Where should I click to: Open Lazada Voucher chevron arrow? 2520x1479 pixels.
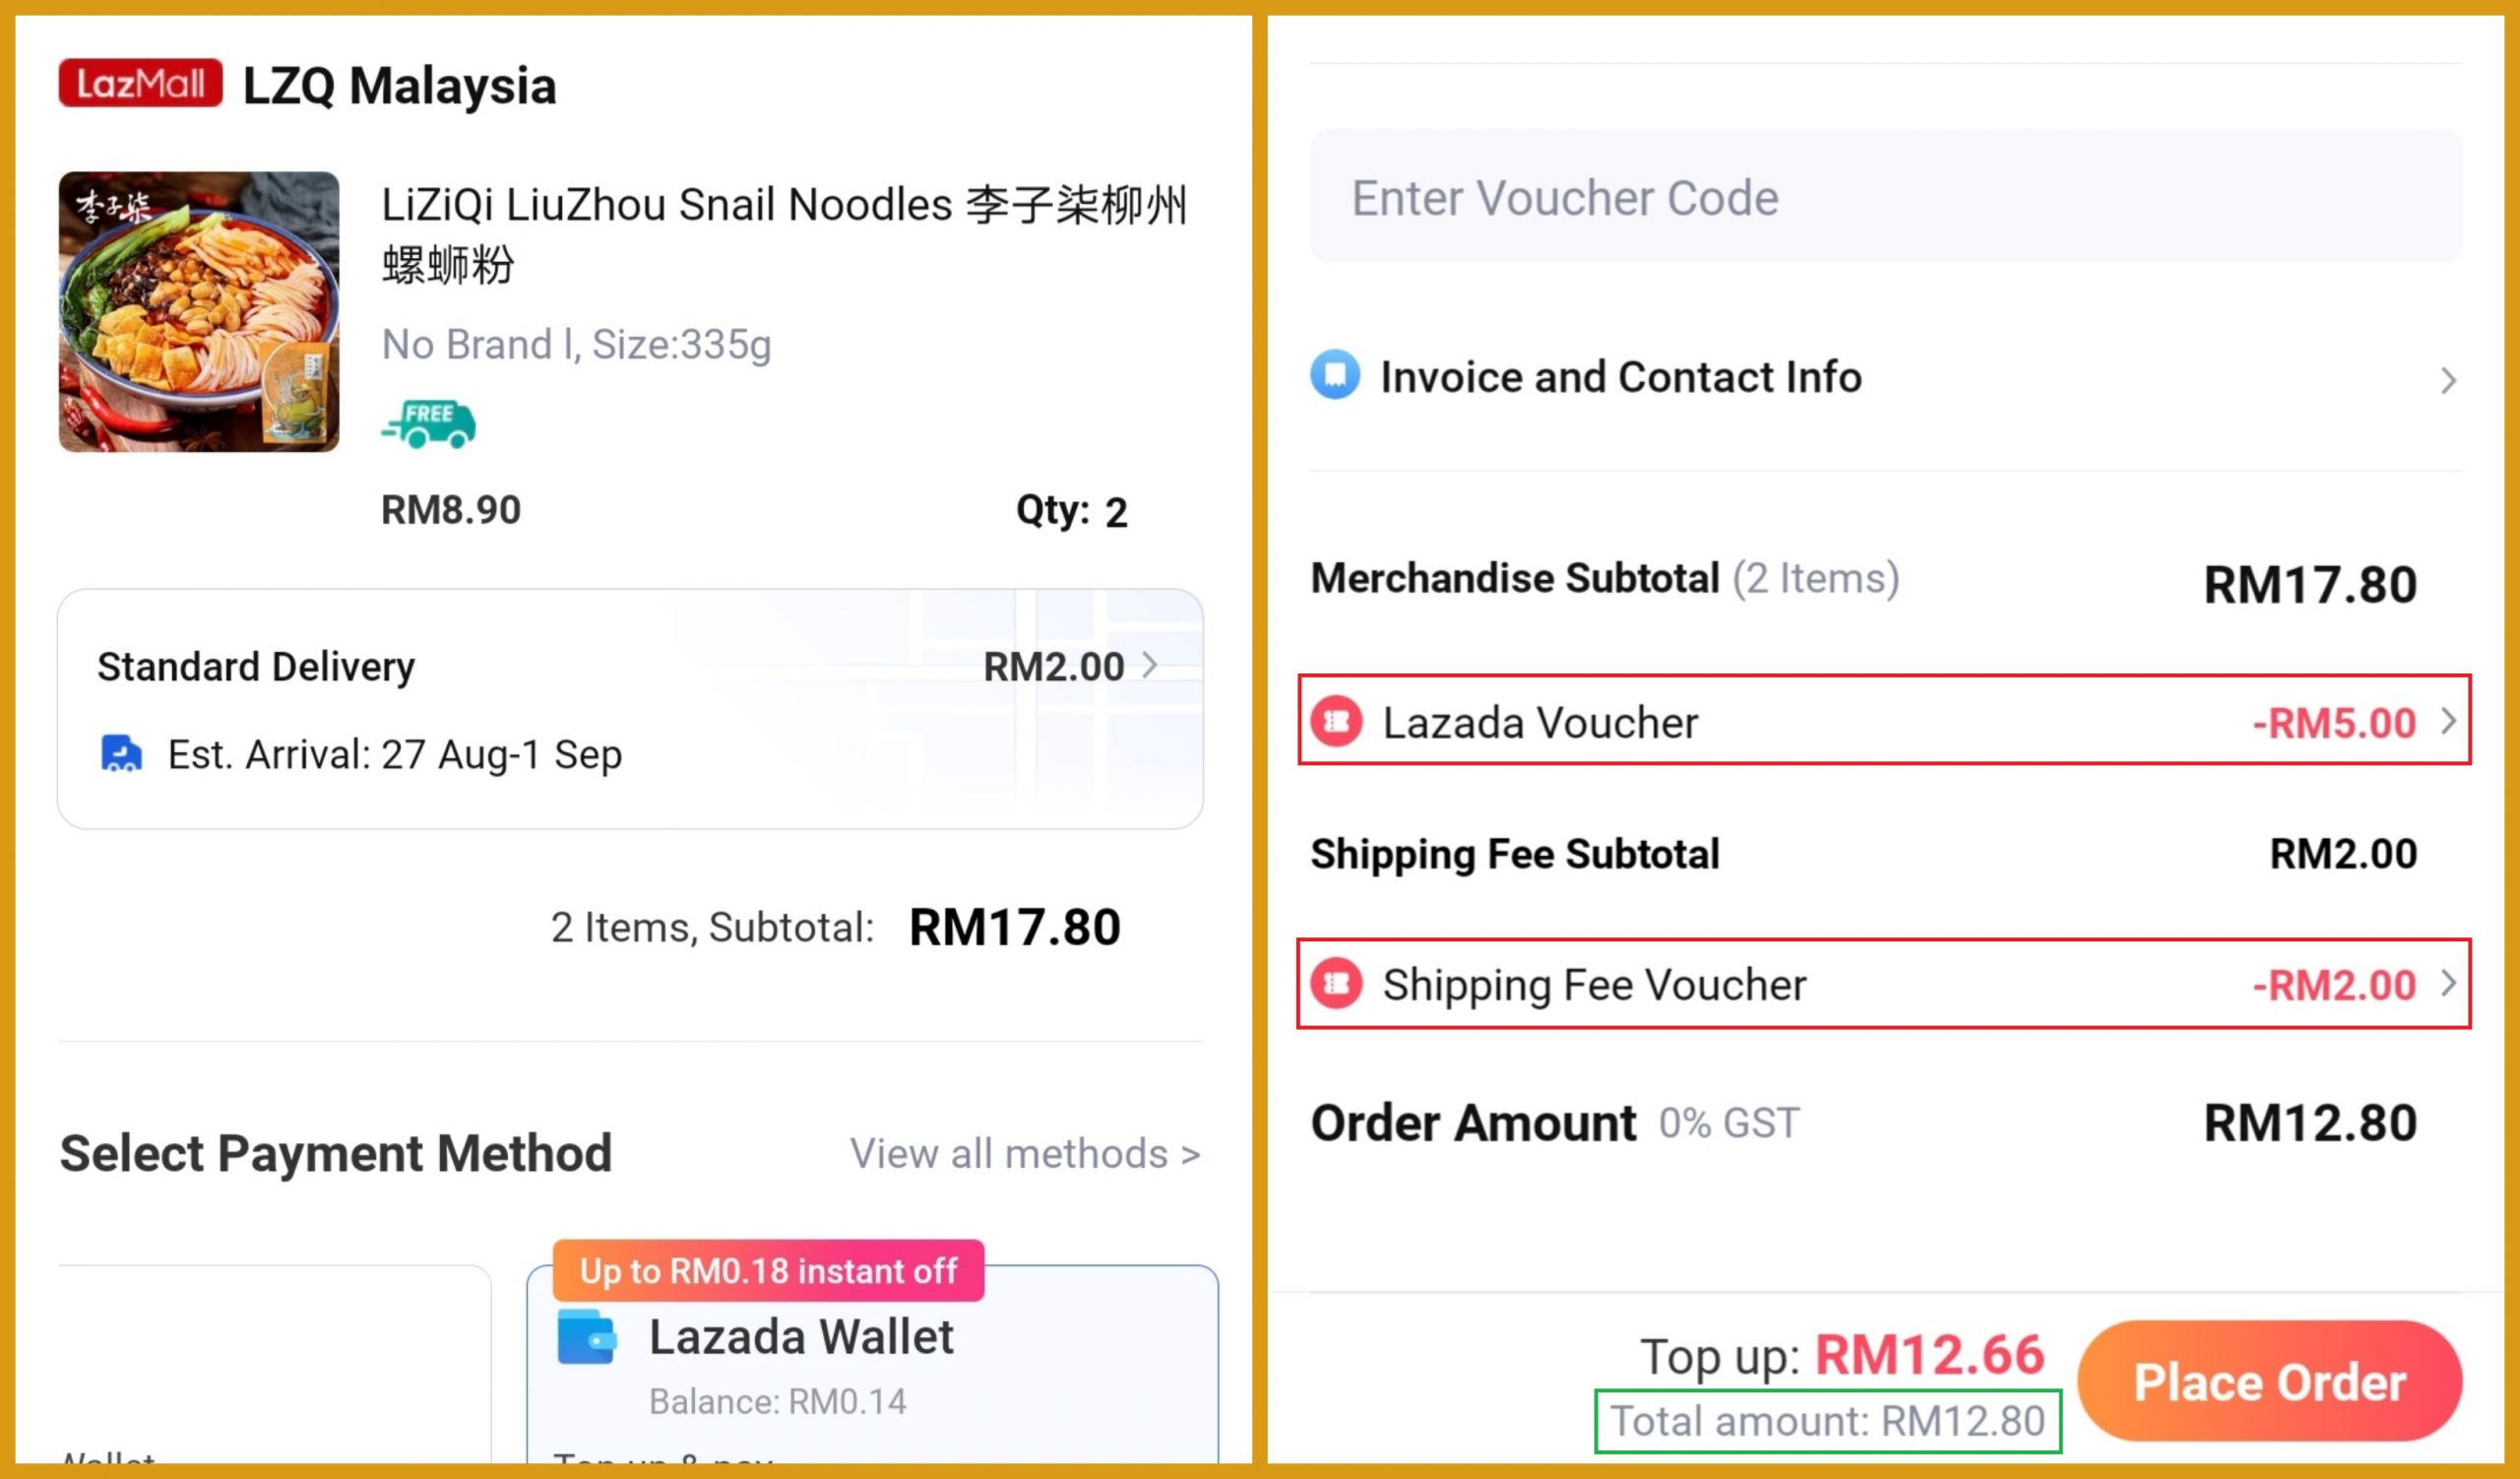(x=2448, y=721)
